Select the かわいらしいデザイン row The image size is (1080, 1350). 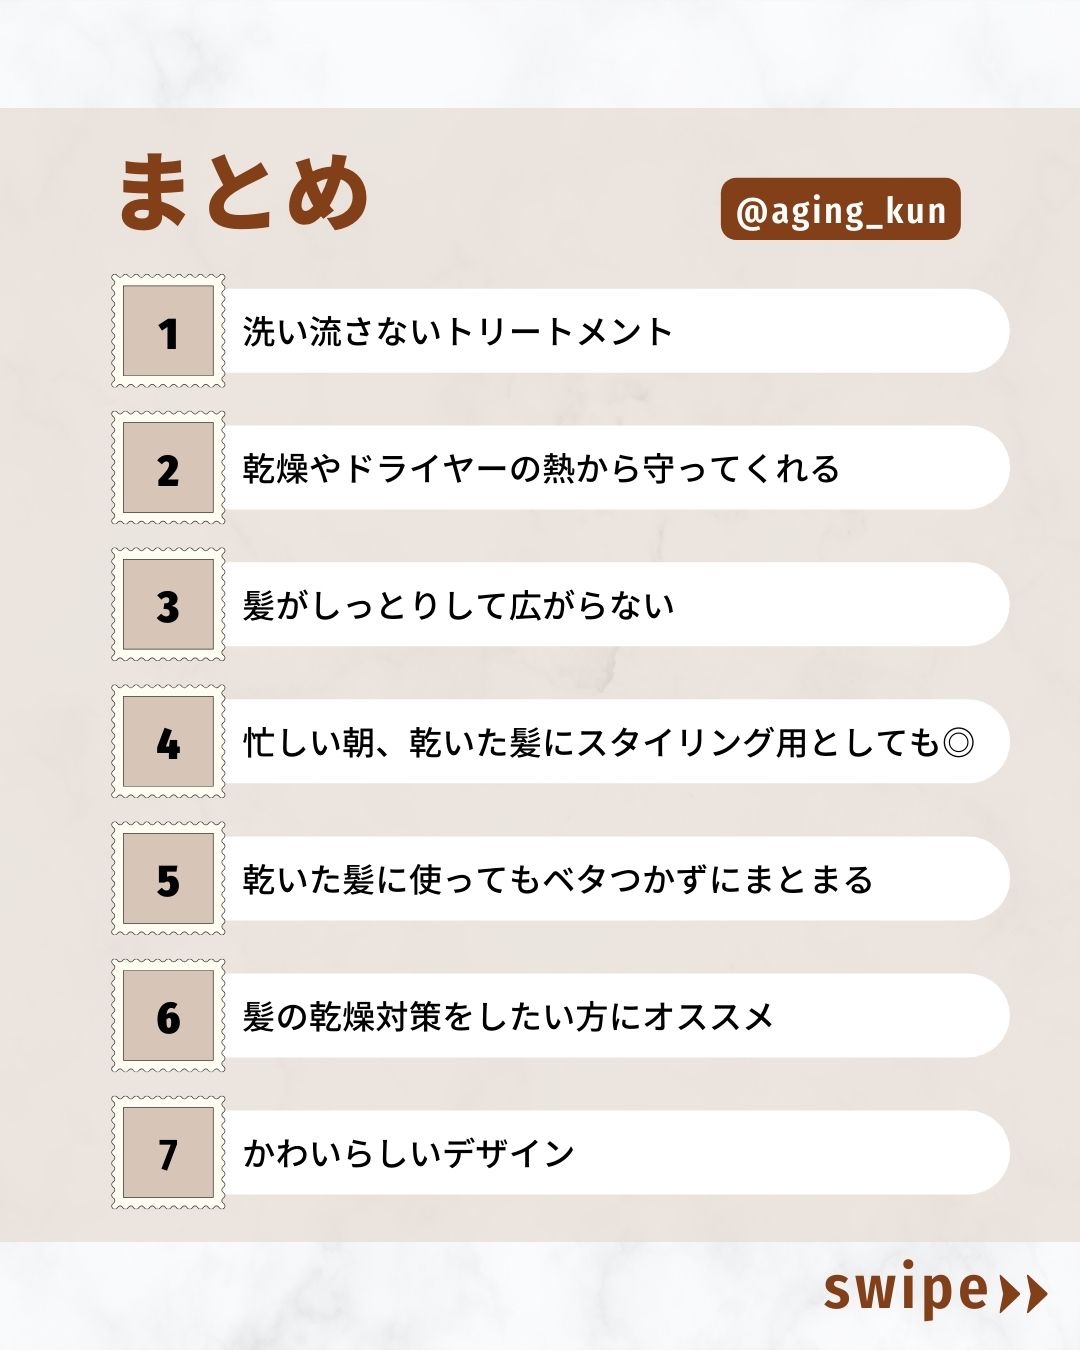(x=408, y=1153)
